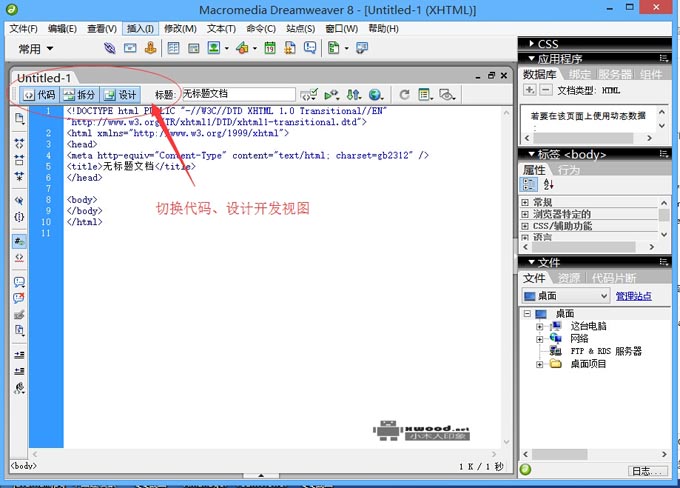
Task: Open the File Management icon
Action: pyautogui.click(x=353, y=95)
